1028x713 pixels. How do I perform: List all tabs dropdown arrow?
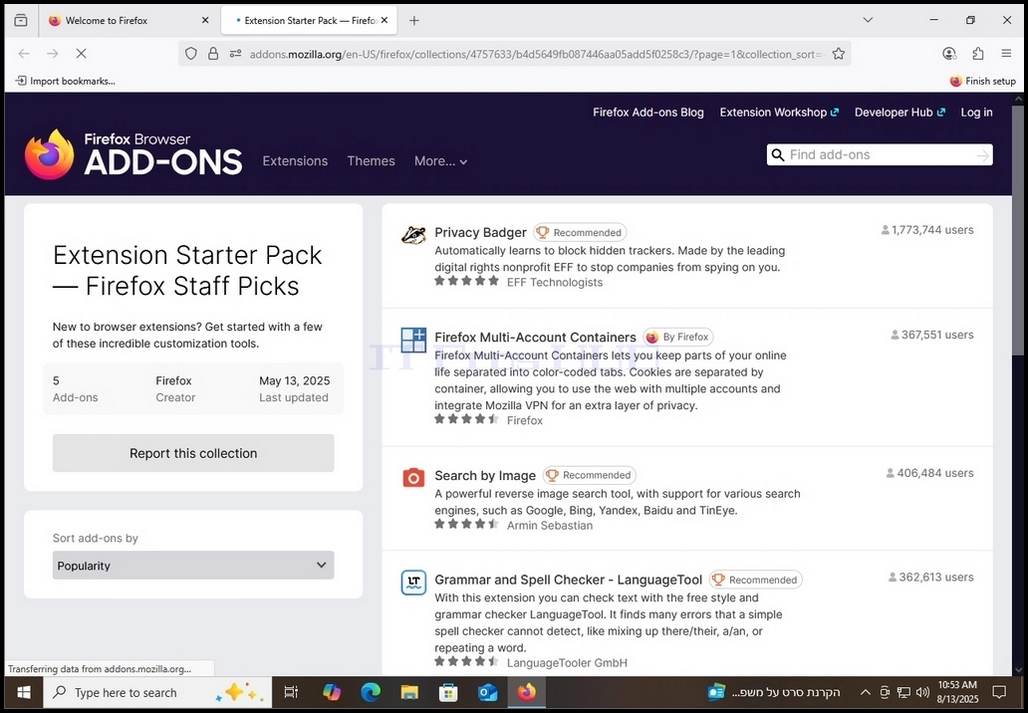867,20
